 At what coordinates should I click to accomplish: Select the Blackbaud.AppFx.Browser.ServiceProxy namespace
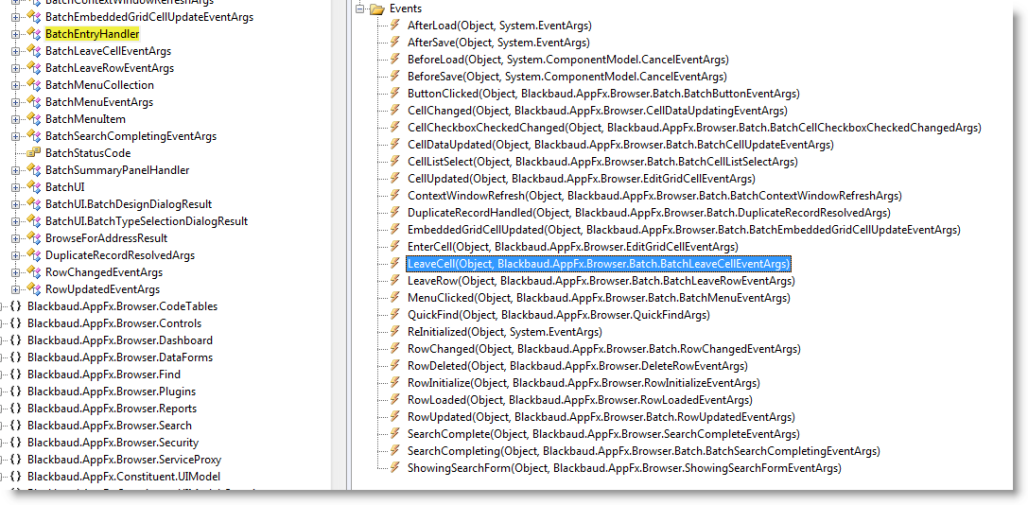125,460
